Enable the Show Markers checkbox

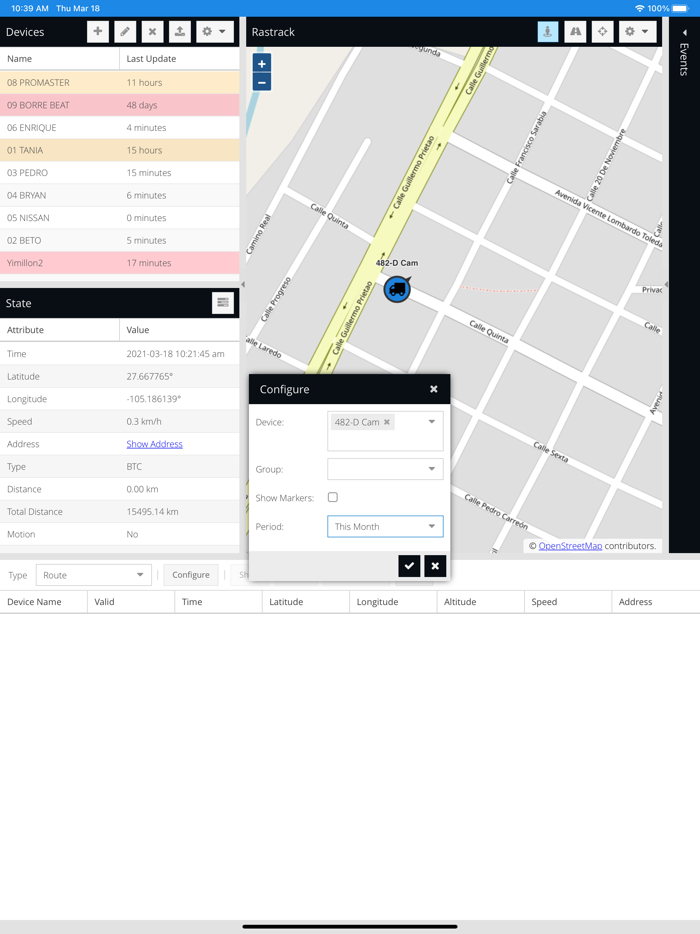point(333,497)
